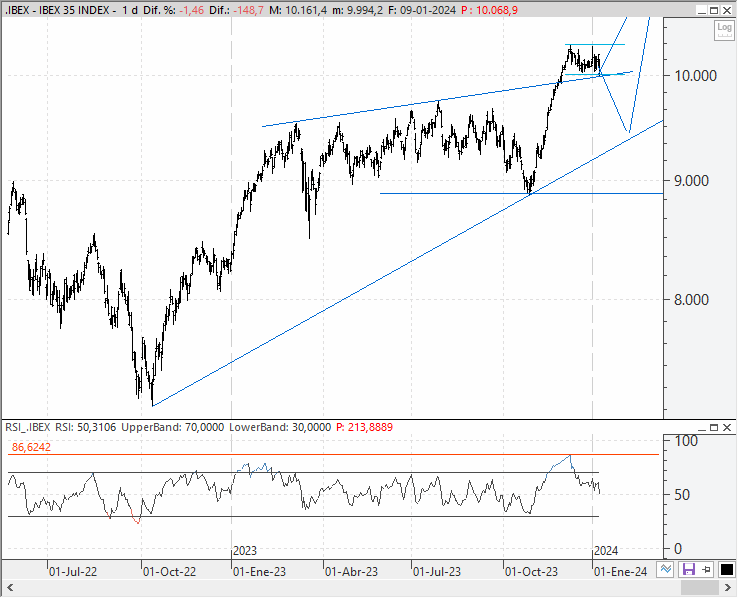Minimize the RSI indicator panel
Viewport: 738px width, 598px height.
coord(702,427)
